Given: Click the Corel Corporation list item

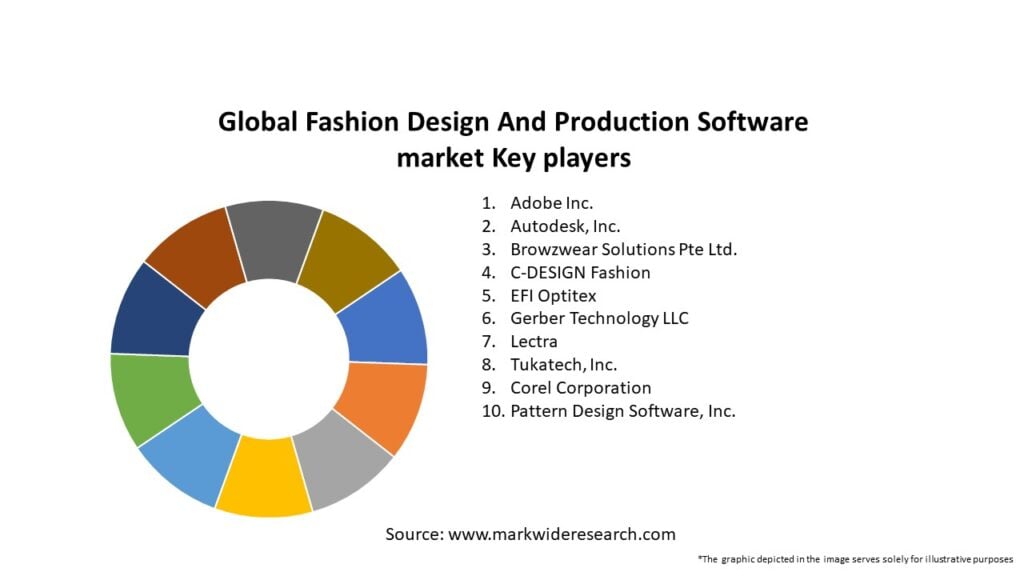Looking at the screenshot, I should pos(580,387).
